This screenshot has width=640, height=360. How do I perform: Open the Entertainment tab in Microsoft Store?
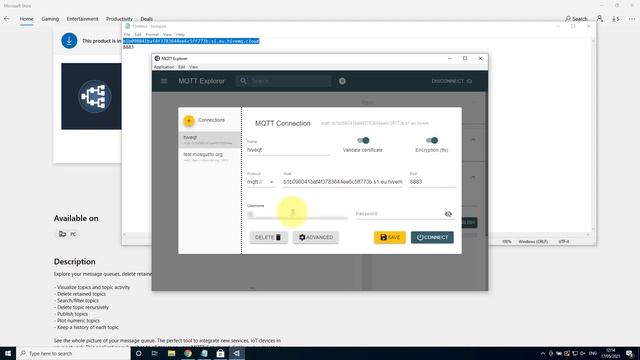pyautogui.click(x=82, y=19)
